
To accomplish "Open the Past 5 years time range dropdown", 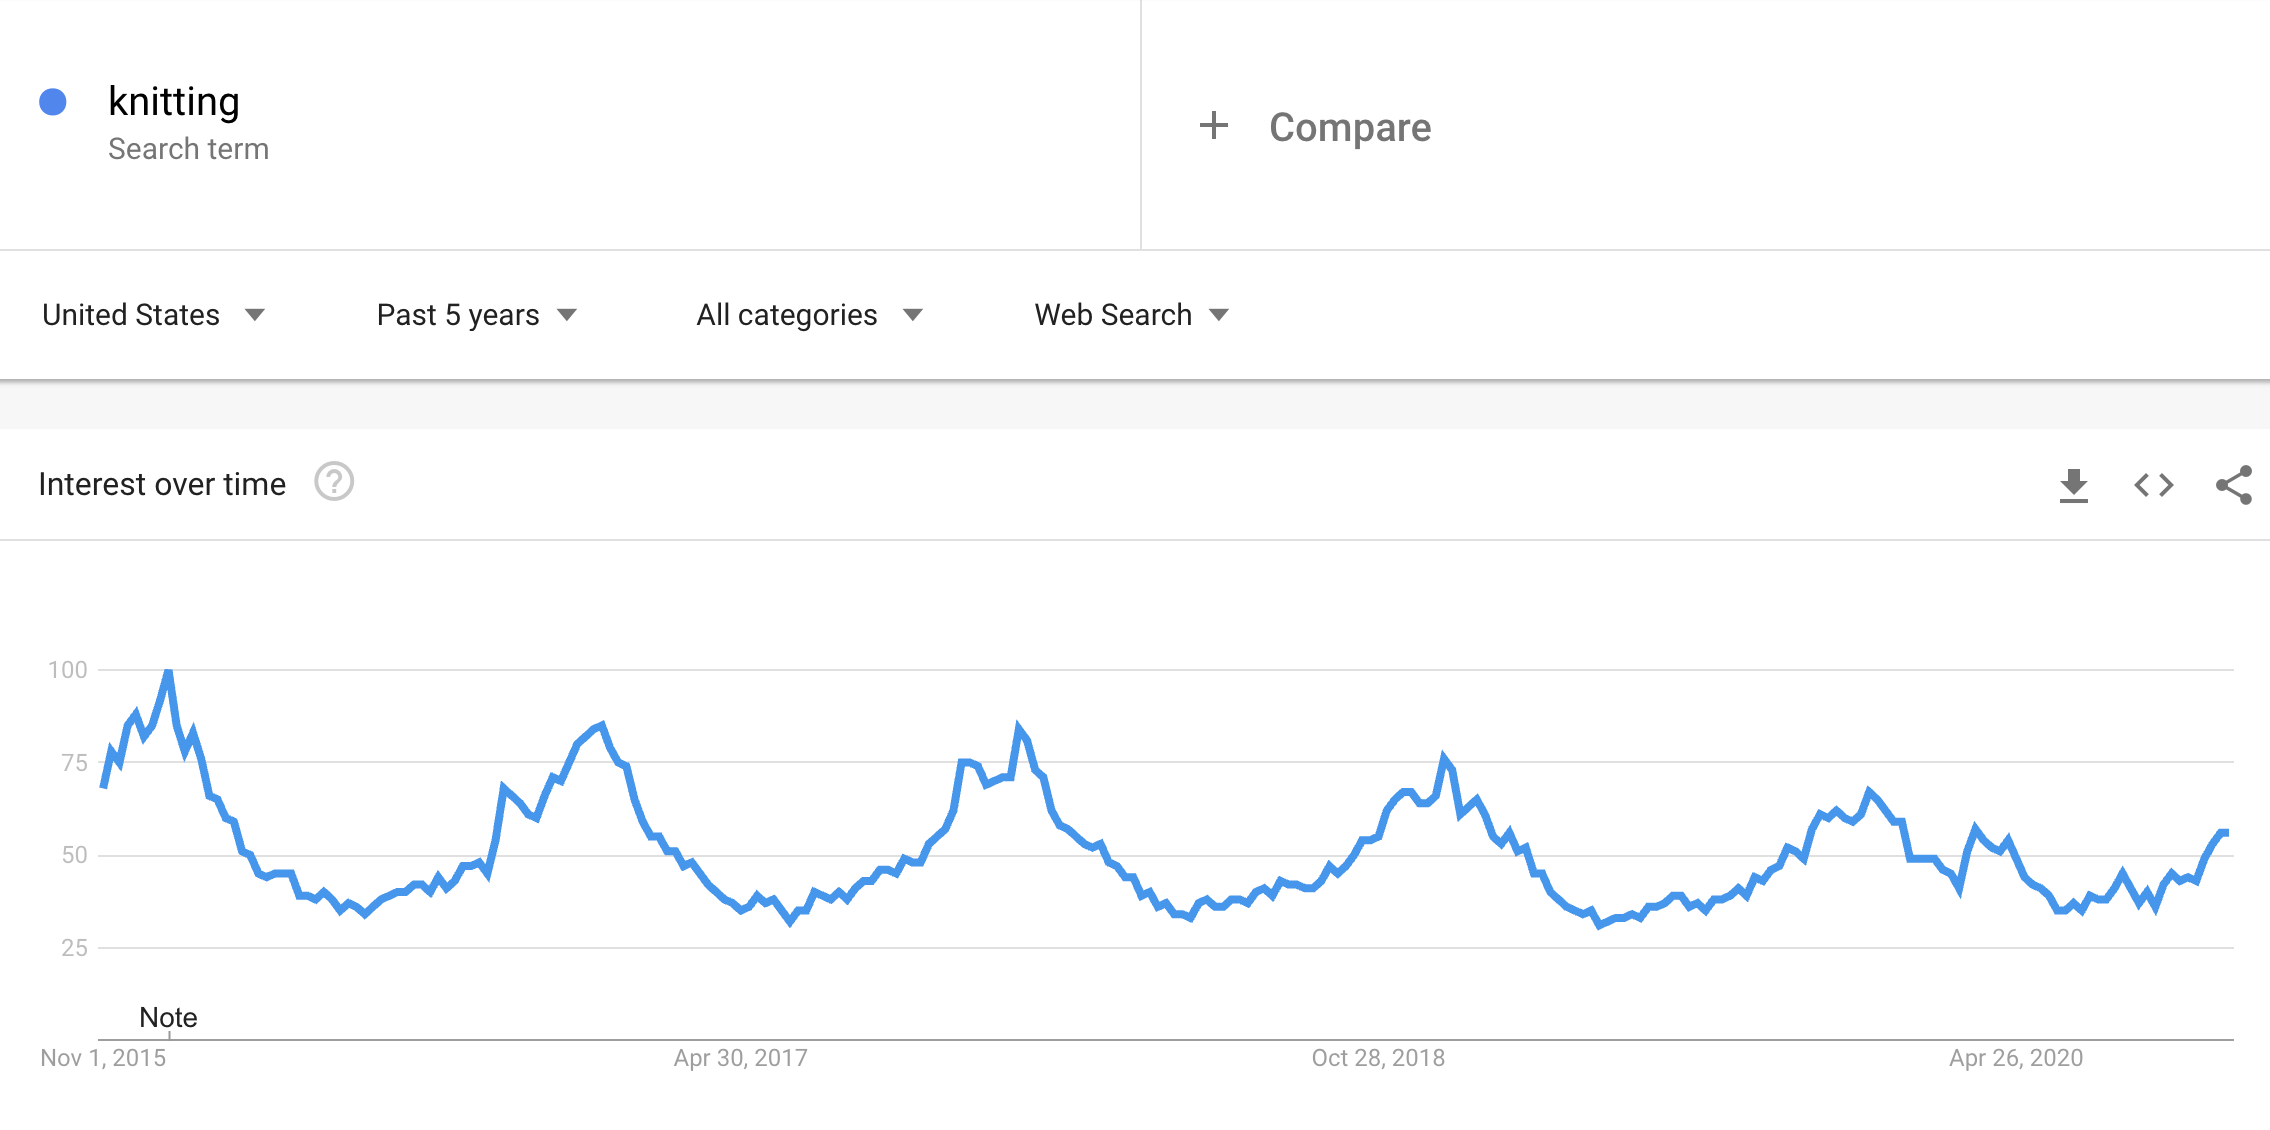I will (477, 315).
